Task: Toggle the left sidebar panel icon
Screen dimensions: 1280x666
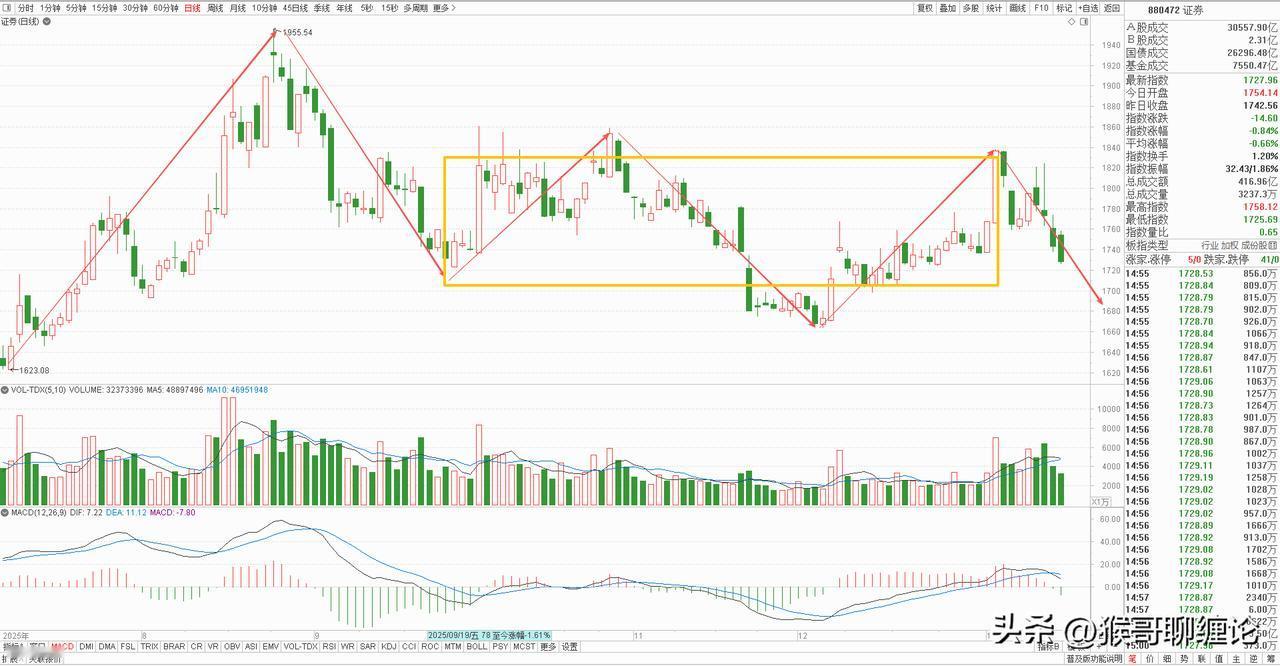Action: (7, 8)
